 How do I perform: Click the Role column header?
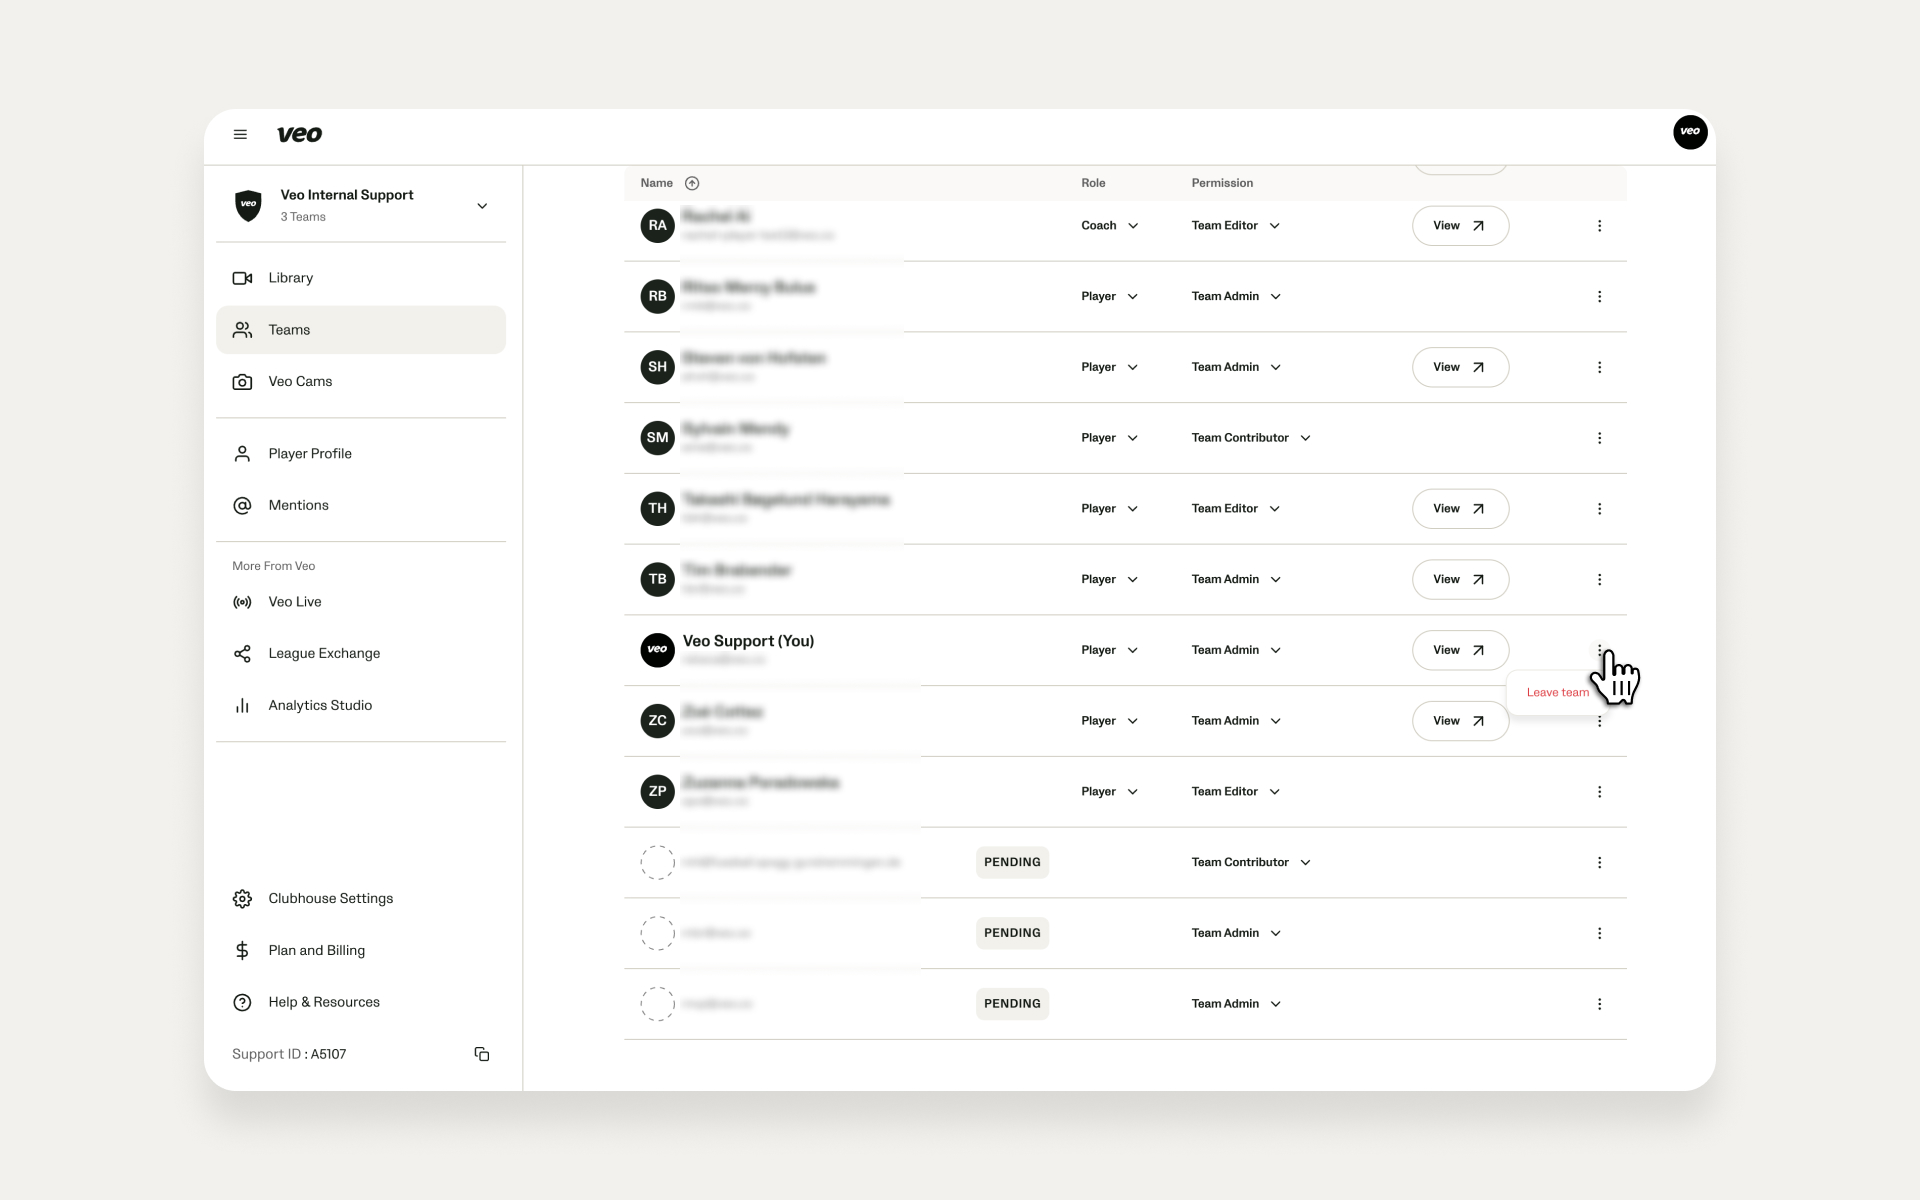coord(1093,183)
